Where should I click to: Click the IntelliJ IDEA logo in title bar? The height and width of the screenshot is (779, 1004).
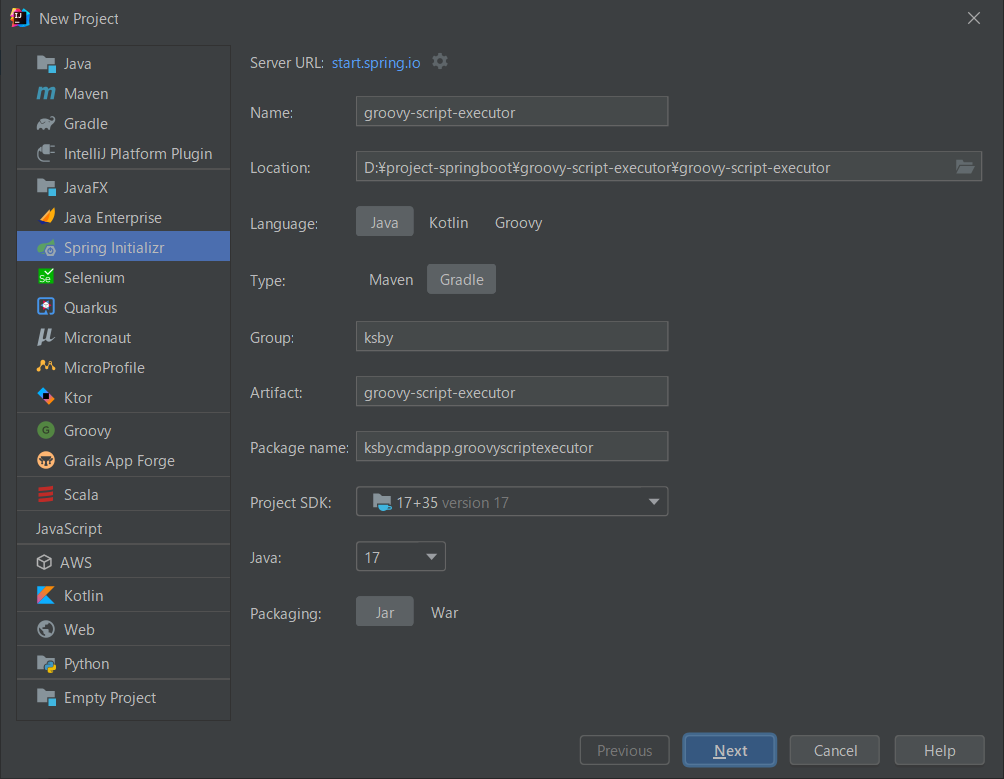(x=19, y=18)
